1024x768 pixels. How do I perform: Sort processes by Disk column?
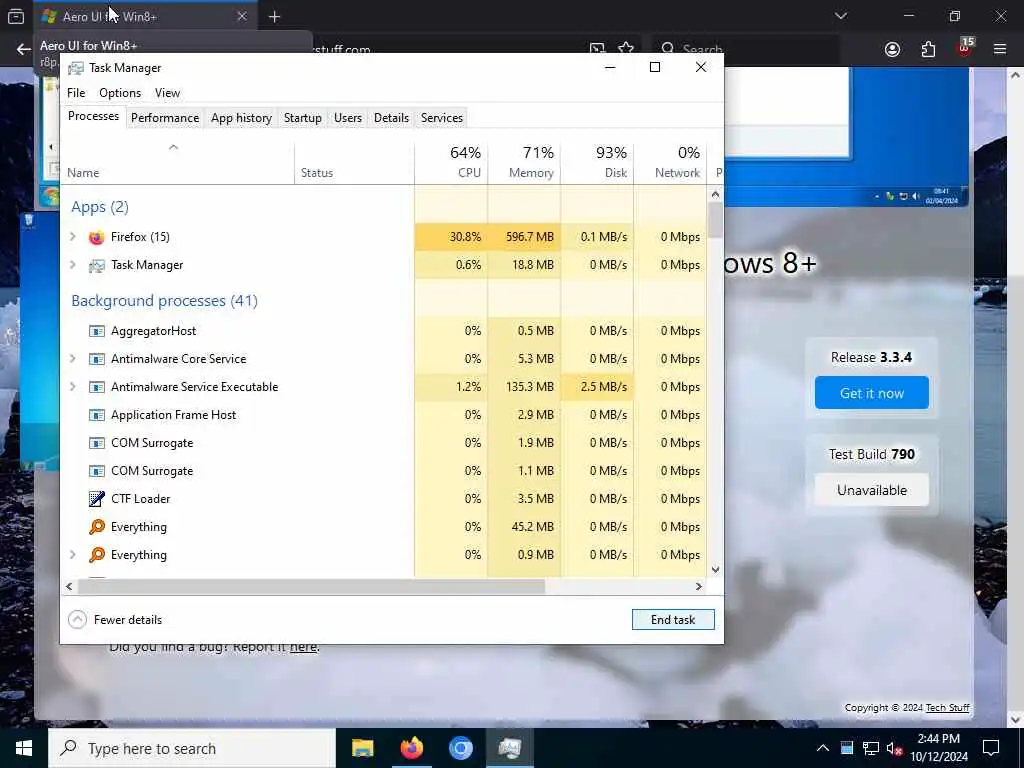point(598,162)
